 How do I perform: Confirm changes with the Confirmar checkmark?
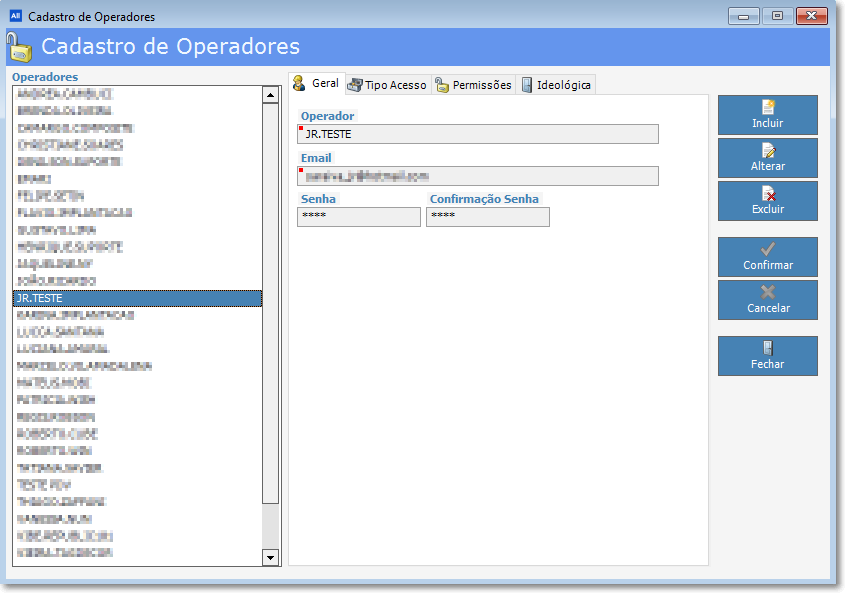point(767,257)
